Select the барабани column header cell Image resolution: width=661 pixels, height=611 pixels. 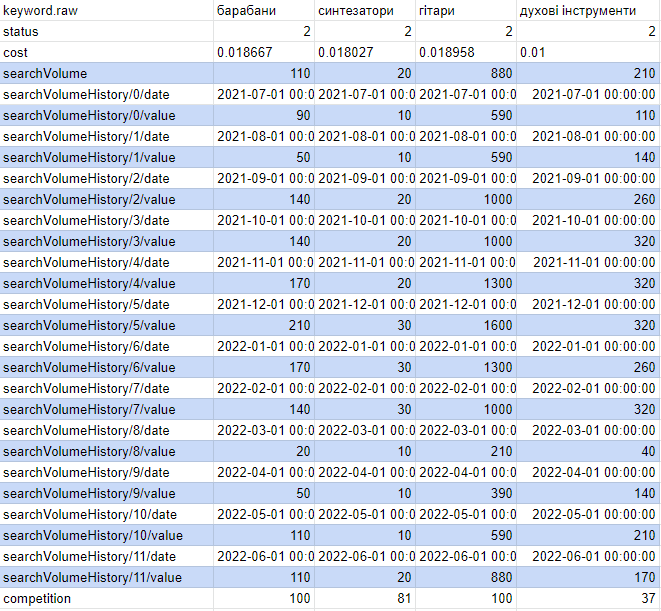coord(264,10)
